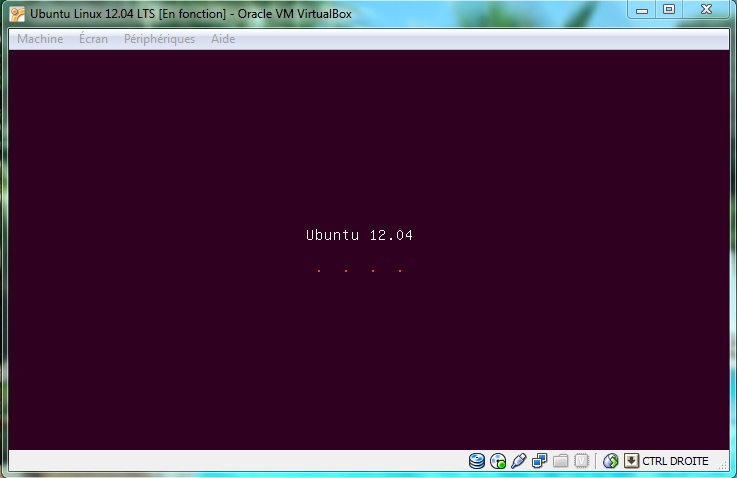Click the network adapters status icon
737x478 pixels.
pyautogui.click(x=540, y=461)
